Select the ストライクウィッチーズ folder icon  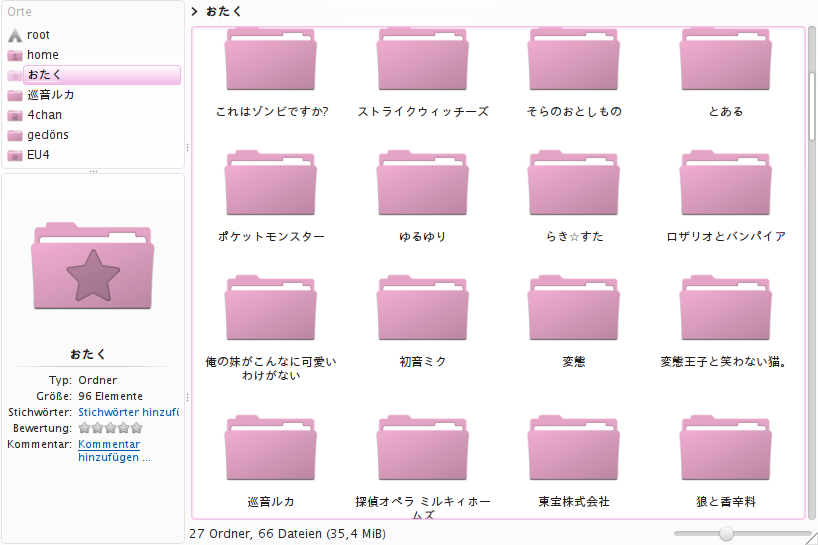[x=423, y=59]
